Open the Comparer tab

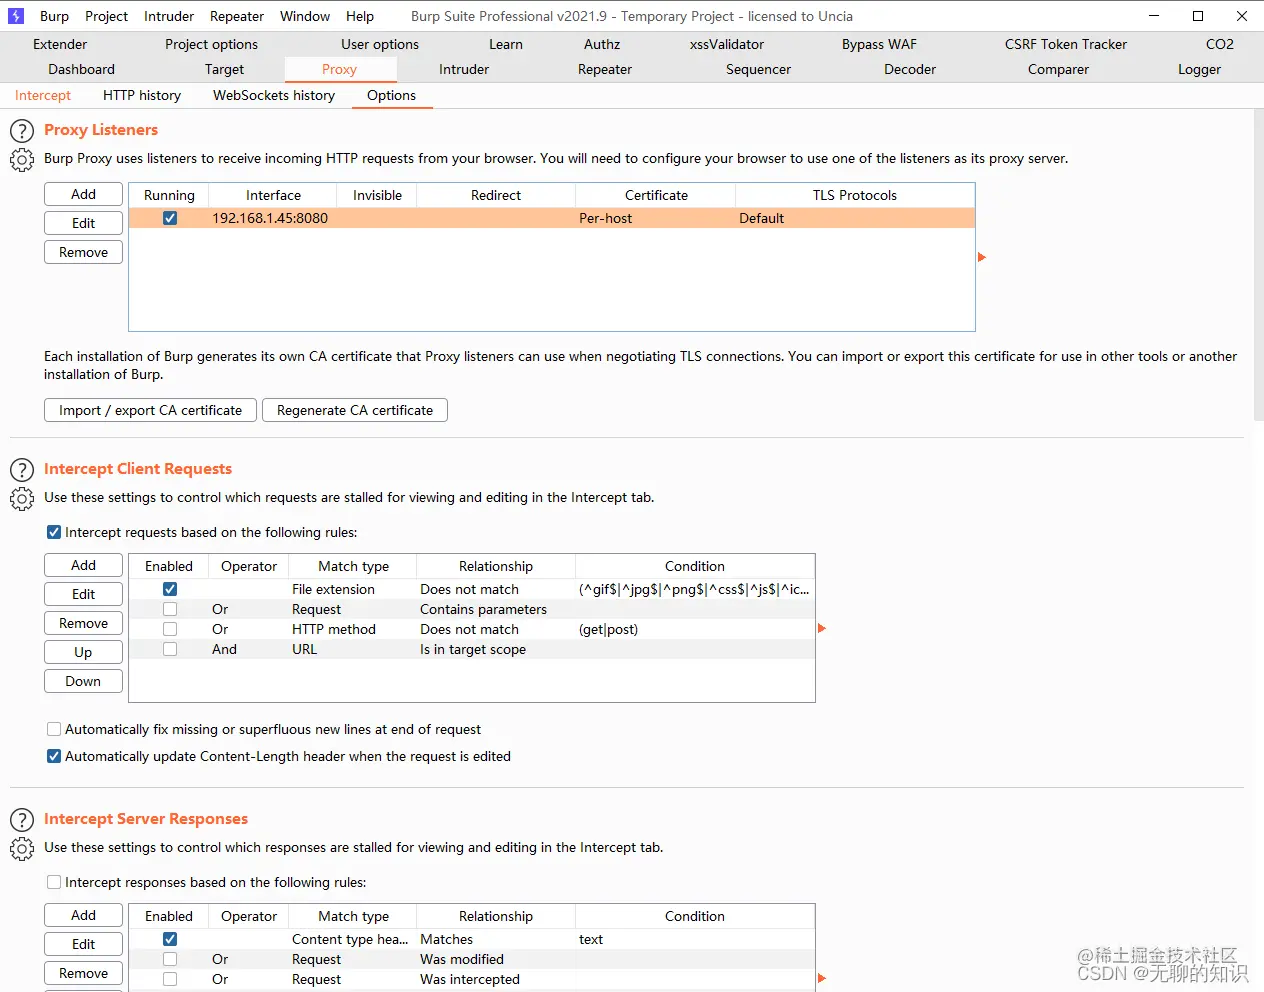pos(1058,69)
